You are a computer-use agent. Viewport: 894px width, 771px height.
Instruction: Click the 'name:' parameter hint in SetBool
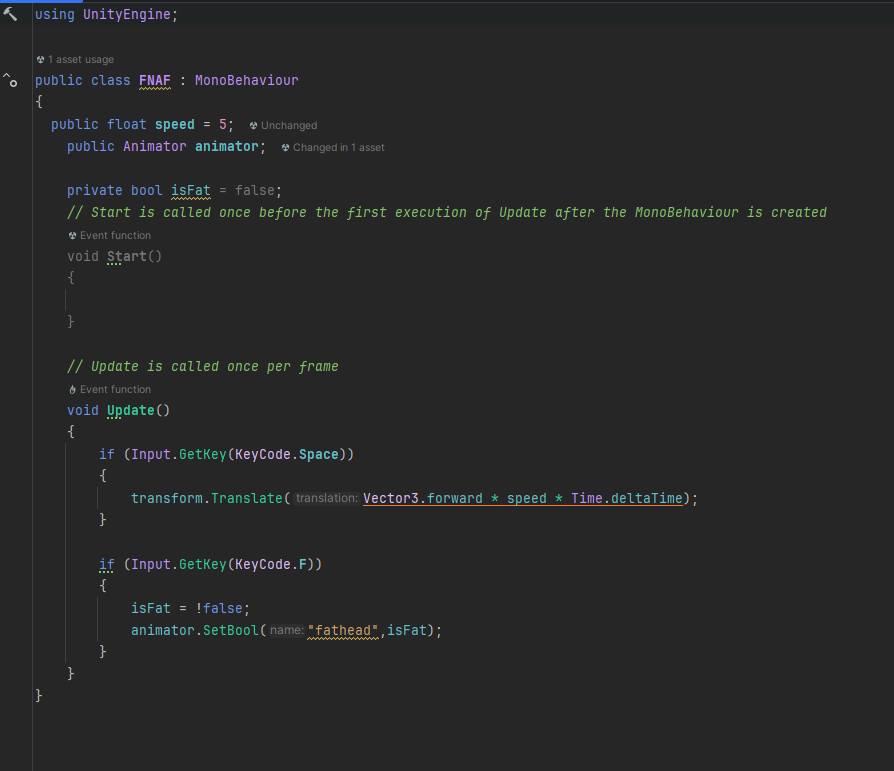(x=287, y=630)
